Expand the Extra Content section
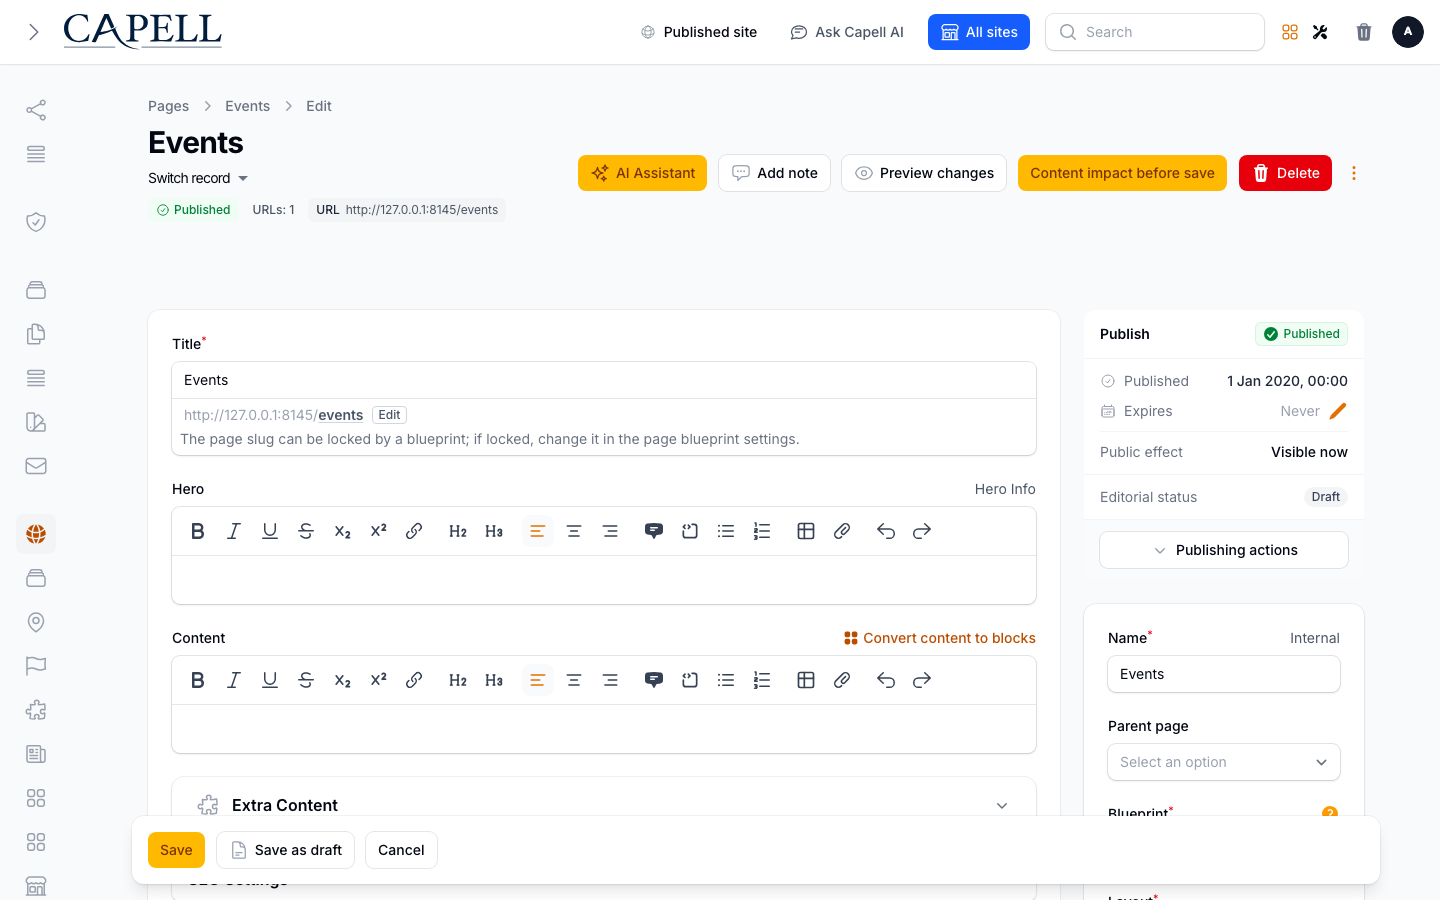1440x900 pixels. point(604,805)
